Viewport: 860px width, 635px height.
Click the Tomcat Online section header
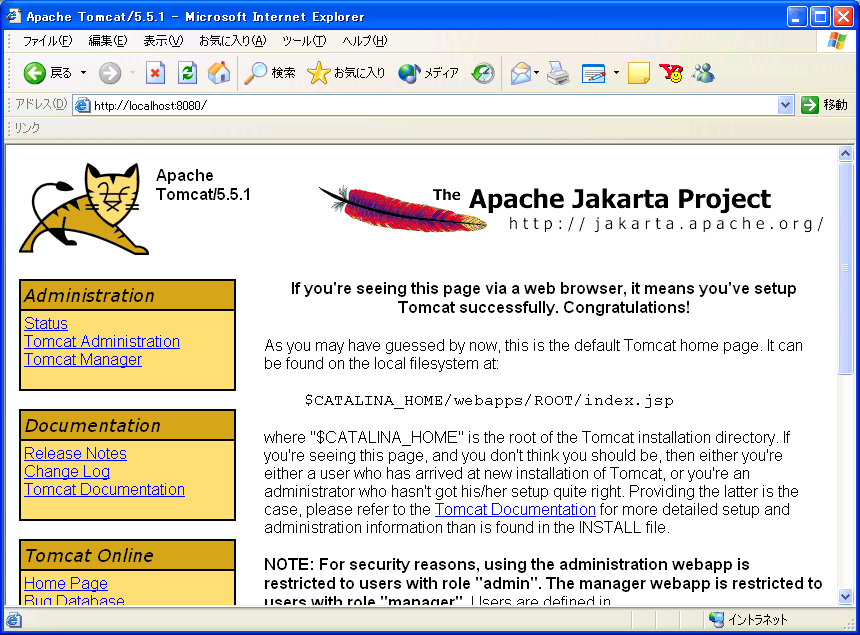[127, 555]
